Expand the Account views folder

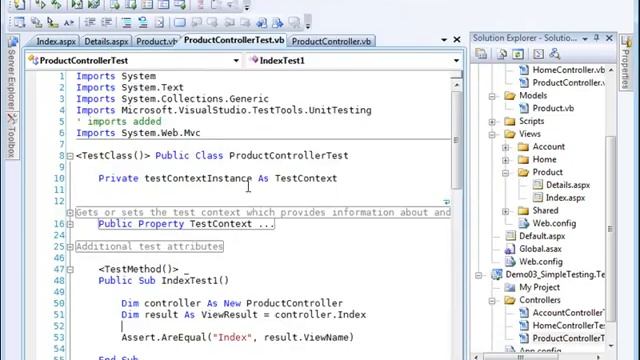506,147
